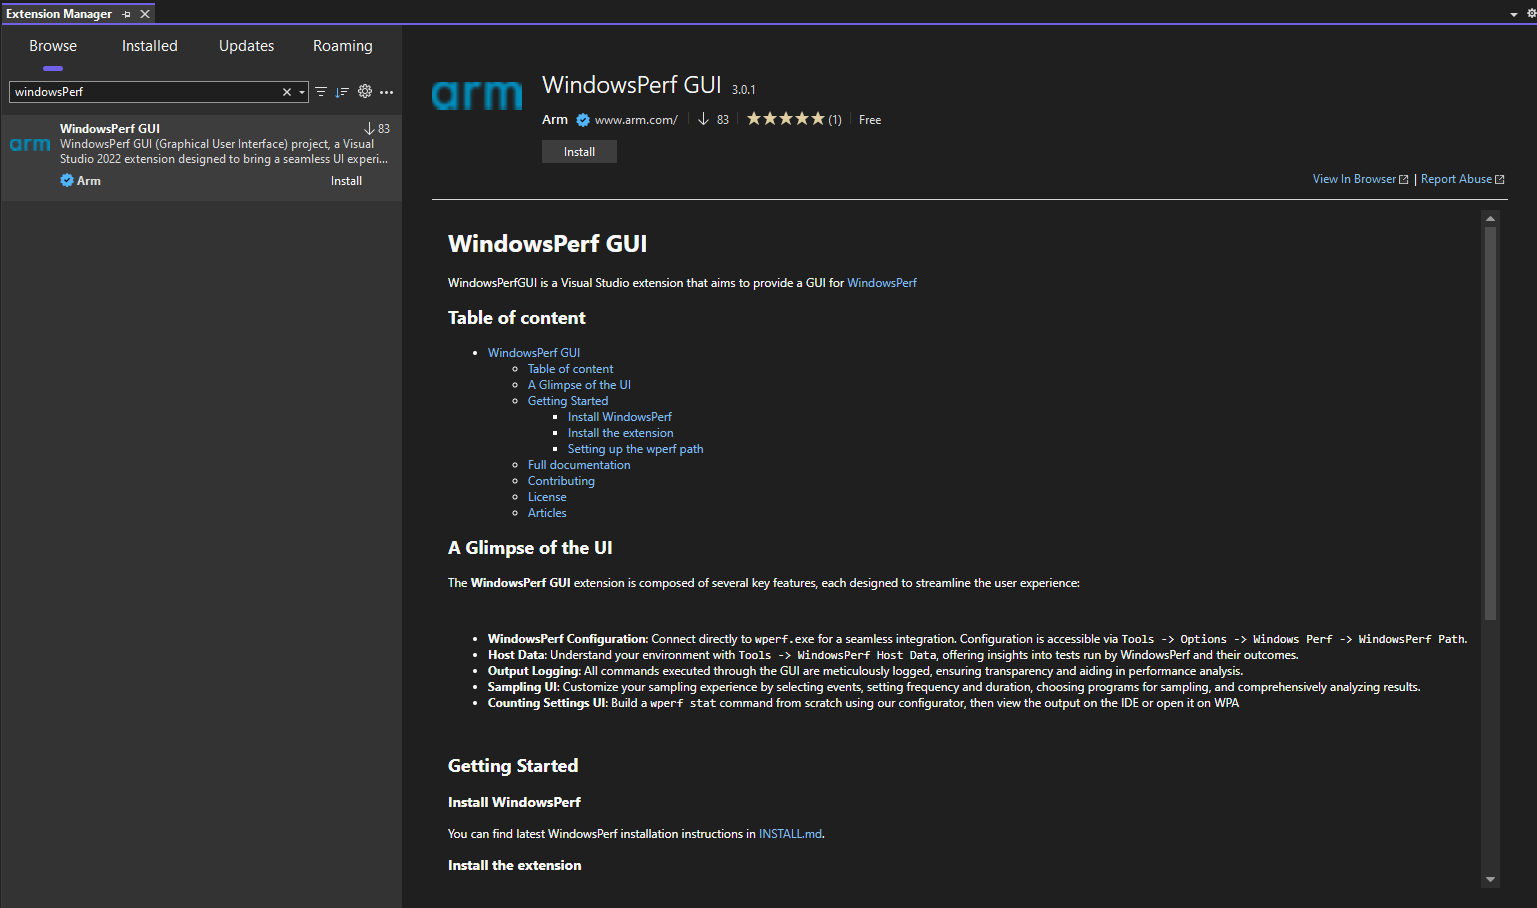1537x908 pixels.
Task: Pin the Extension Manager tab
Action: 126,14
